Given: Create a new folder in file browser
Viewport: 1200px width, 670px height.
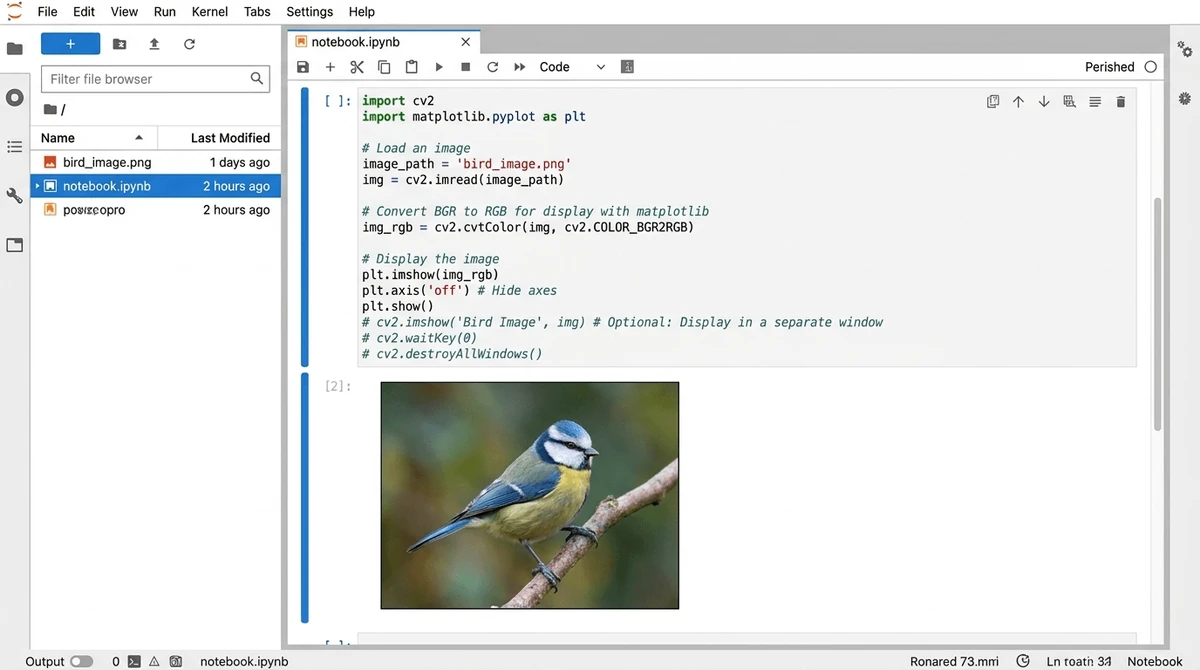Looking at the screenshot, I should (x=119, y=44).
